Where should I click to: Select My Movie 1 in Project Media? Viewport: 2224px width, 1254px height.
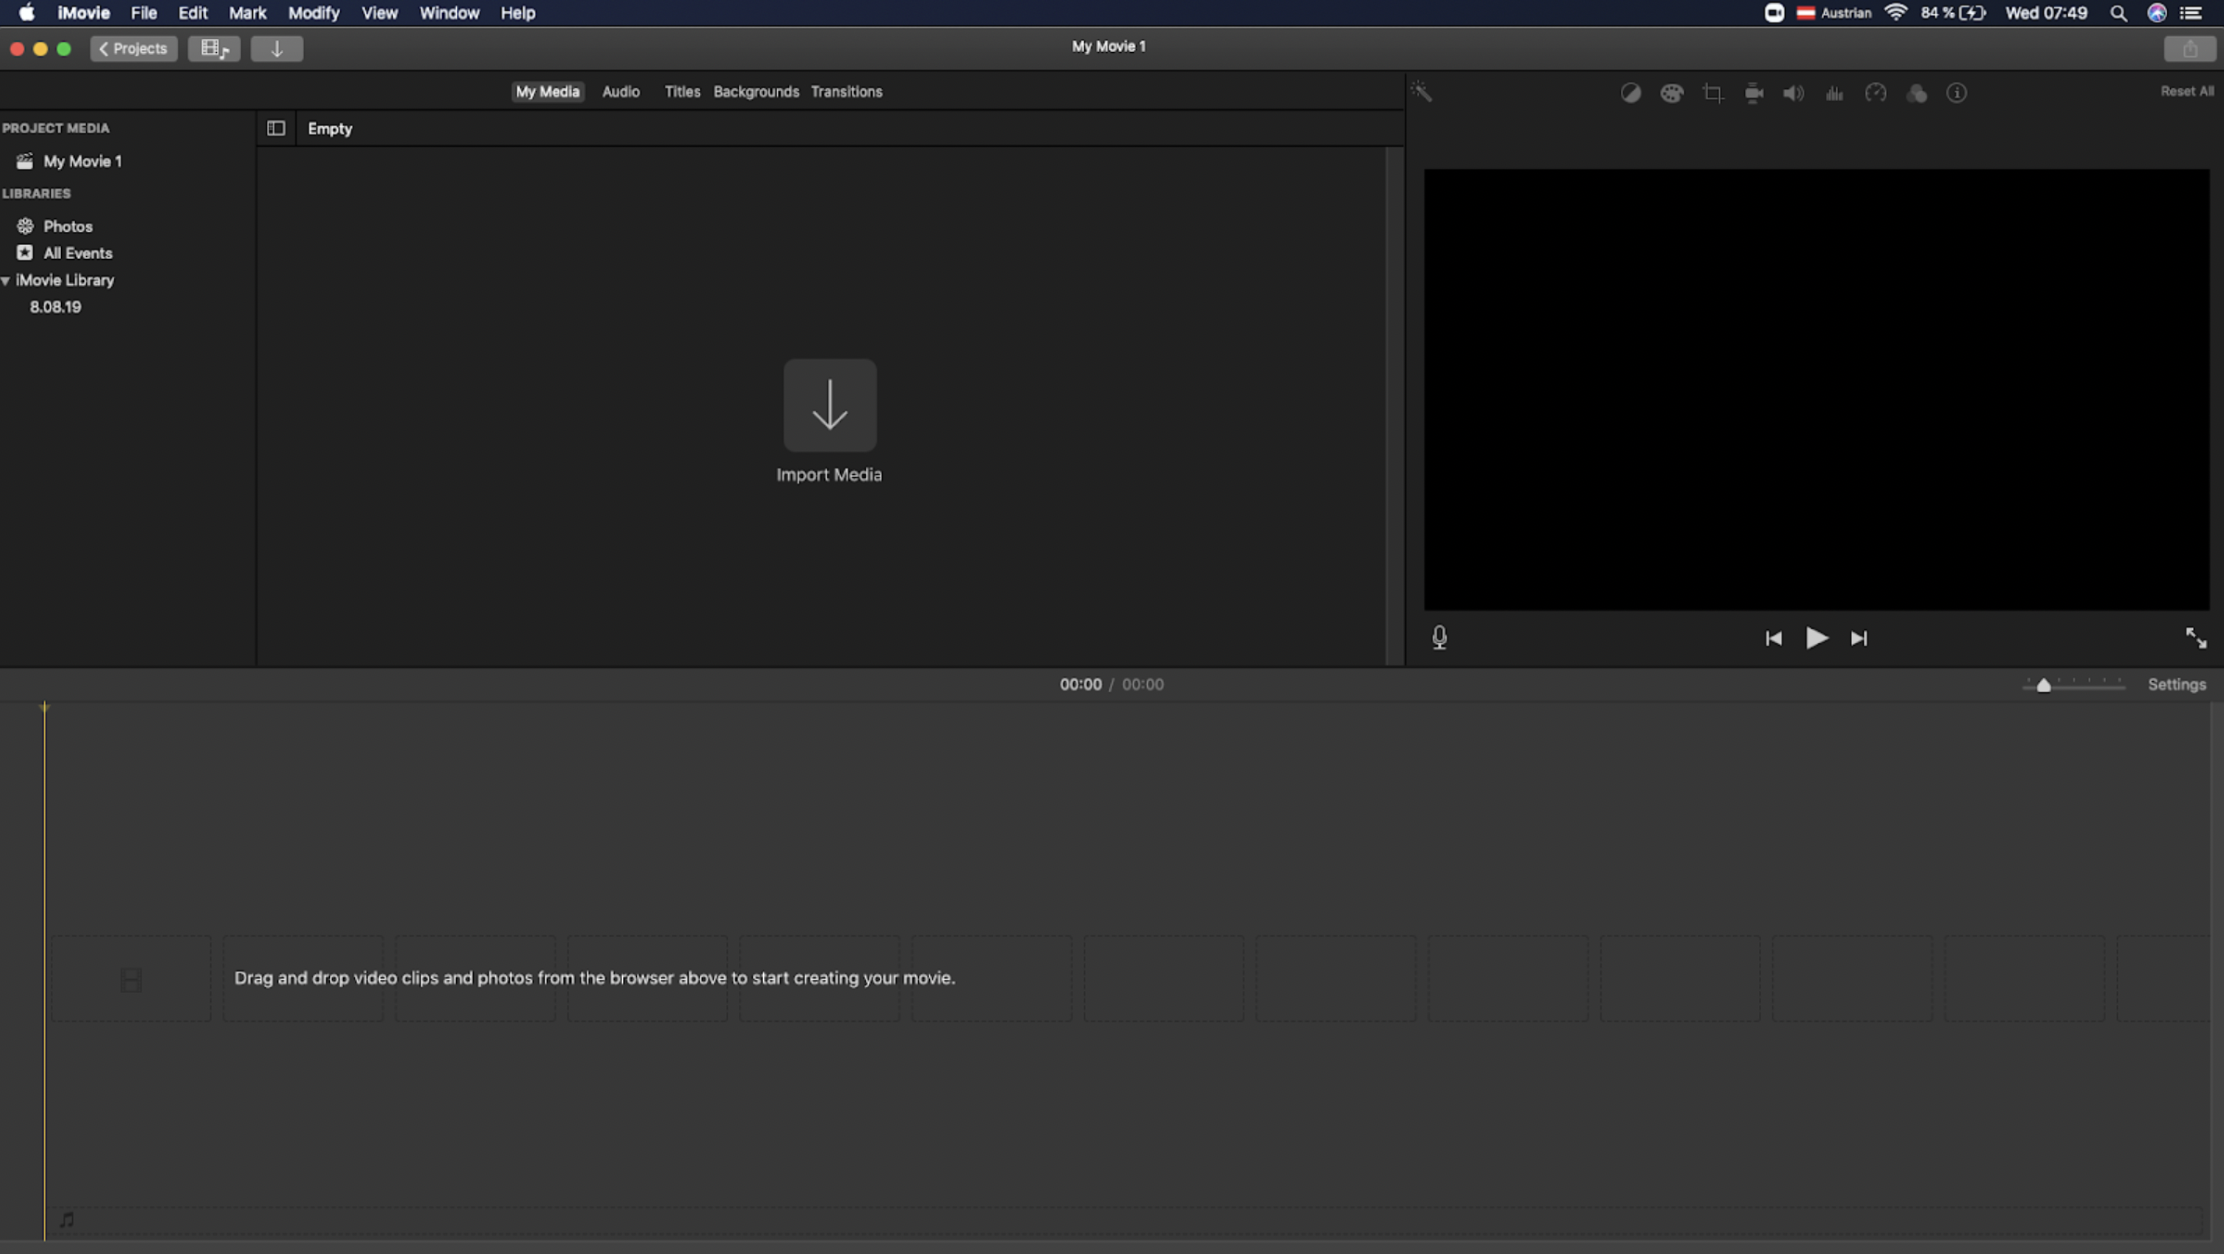82,161
